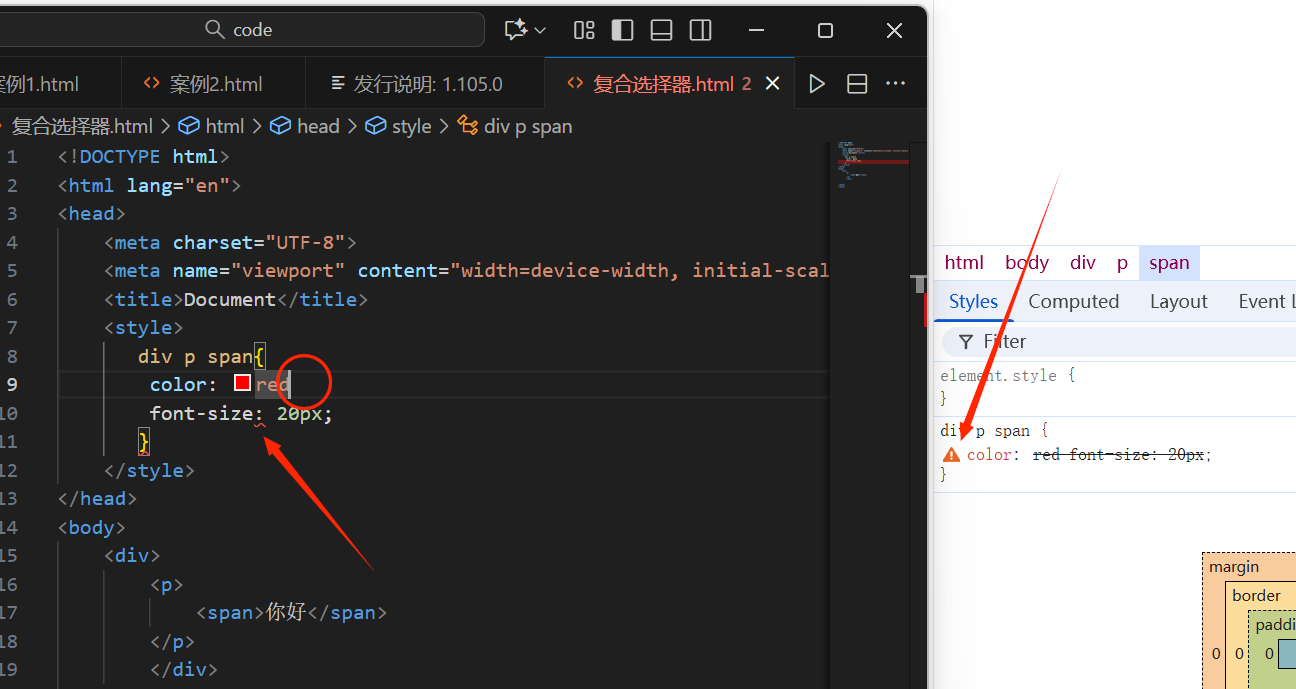
Task: Open the customize layout icon
Action: [x=584, y=30]
